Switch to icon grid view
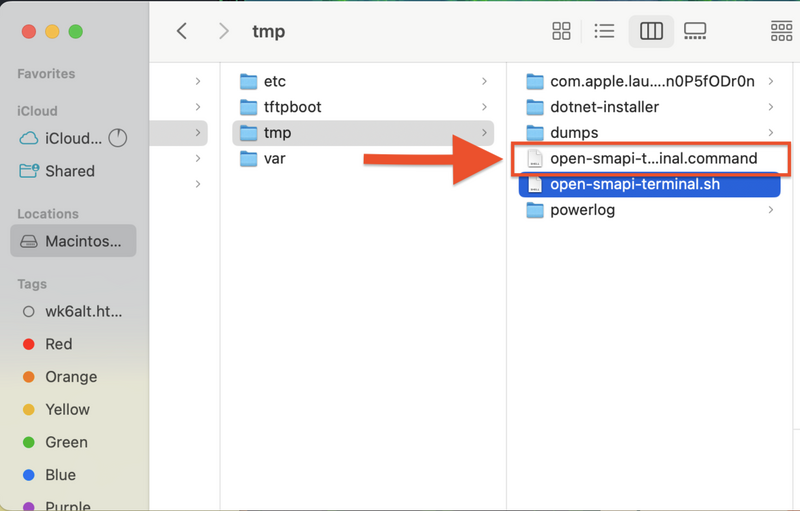Image resolution: width=800 pixels, height=511 pixels. click(561, 31)
